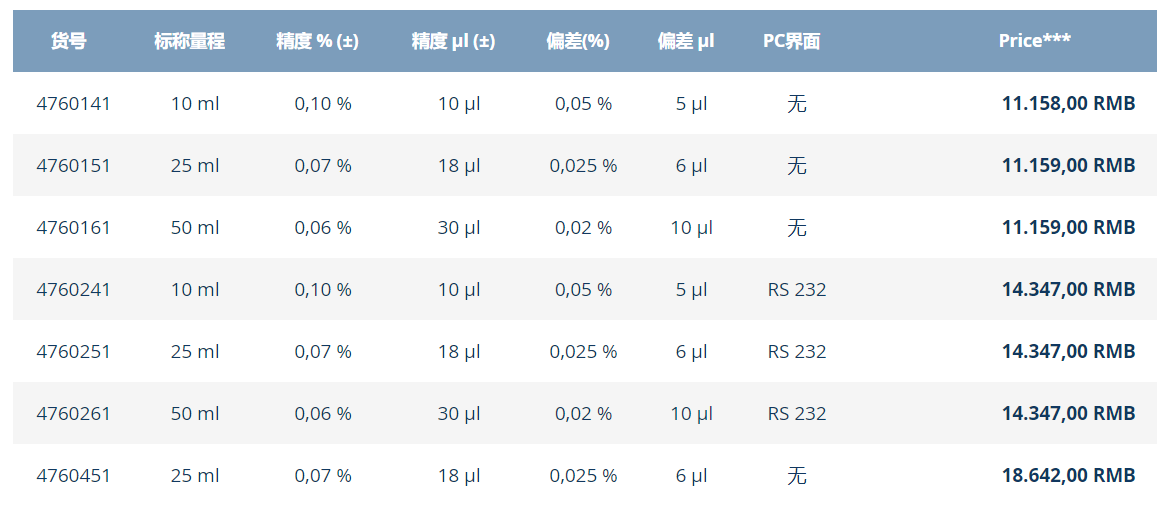This screenshot has width=1157, height=506.
Task: Select the Price*** column header
Action: tap(1035, 41)
